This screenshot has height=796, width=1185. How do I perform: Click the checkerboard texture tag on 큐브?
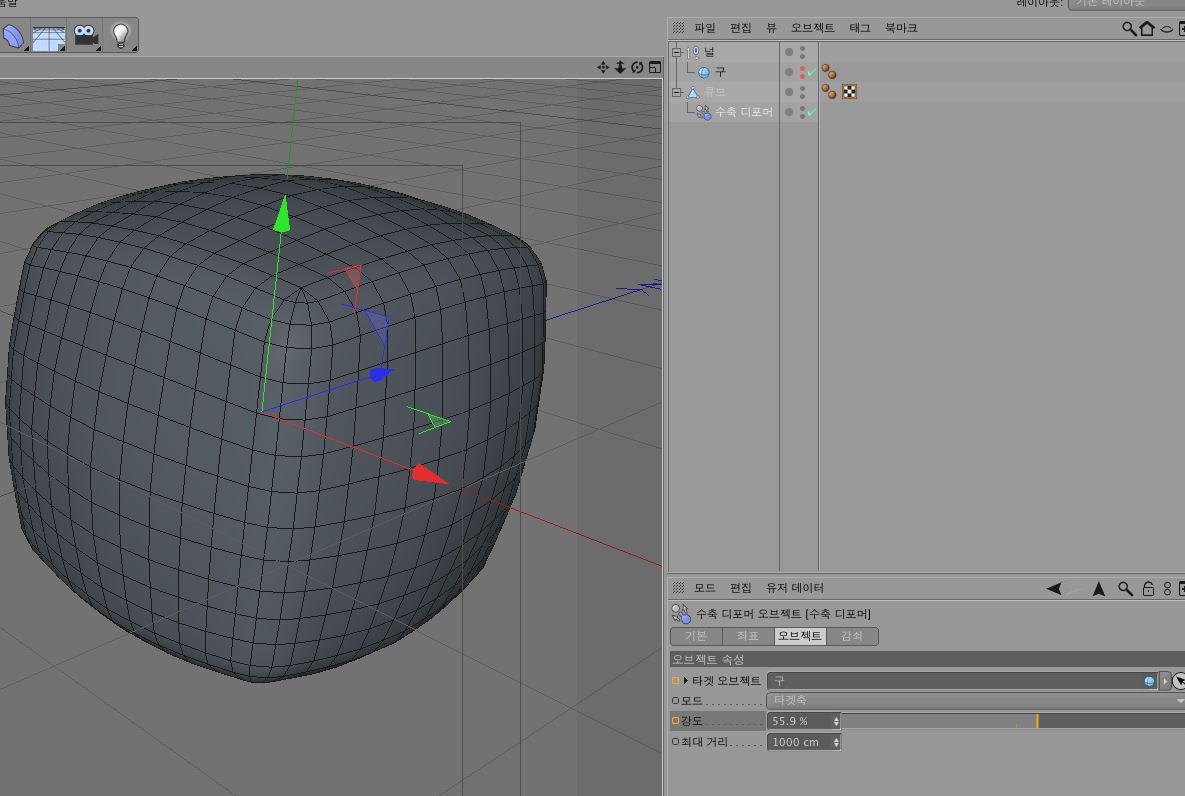(849, 92)
